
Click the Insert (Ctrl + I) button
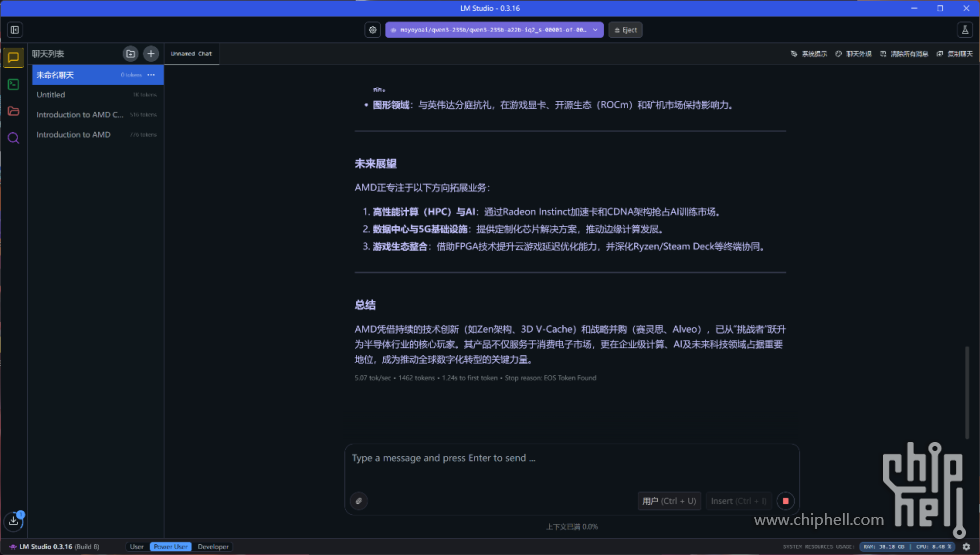[738, 501]
